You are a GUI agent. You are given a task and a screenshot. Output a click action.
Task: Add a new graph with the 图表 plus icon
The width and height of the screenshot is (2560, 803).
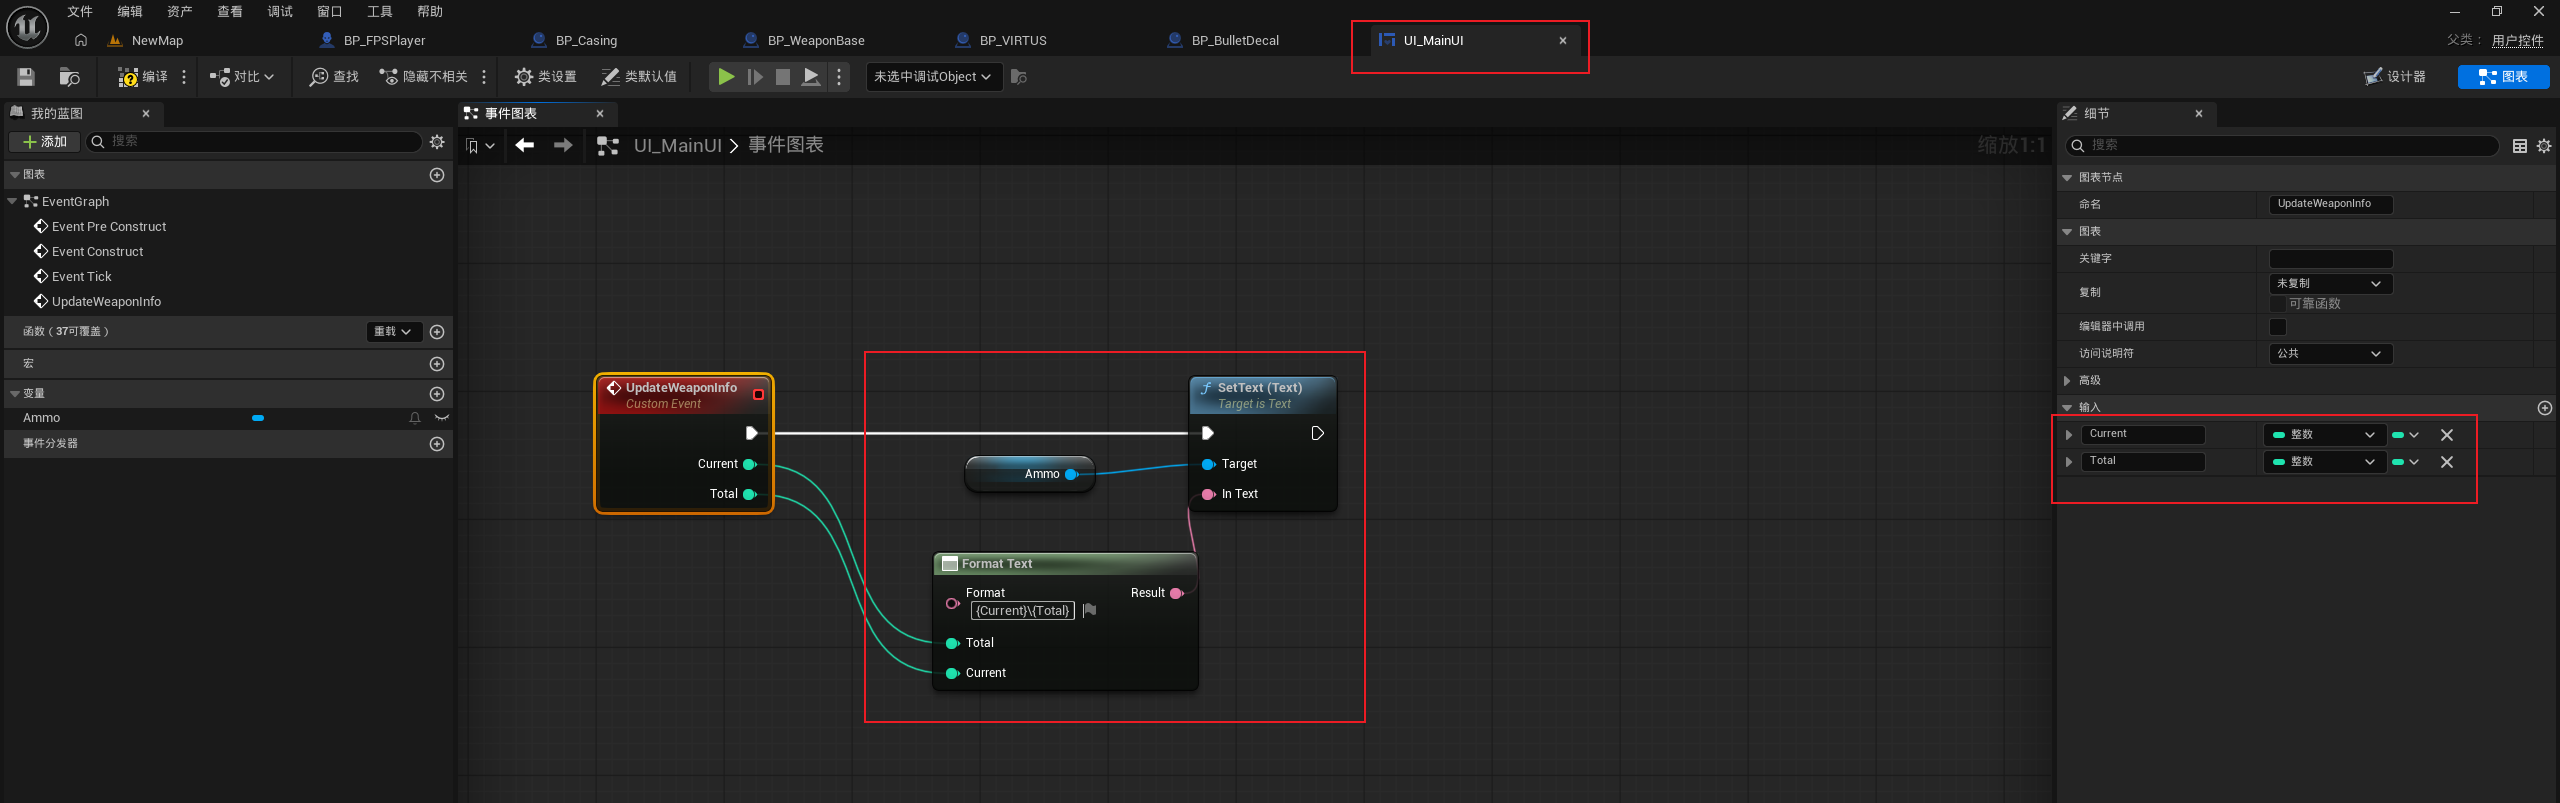click(437, 175)
